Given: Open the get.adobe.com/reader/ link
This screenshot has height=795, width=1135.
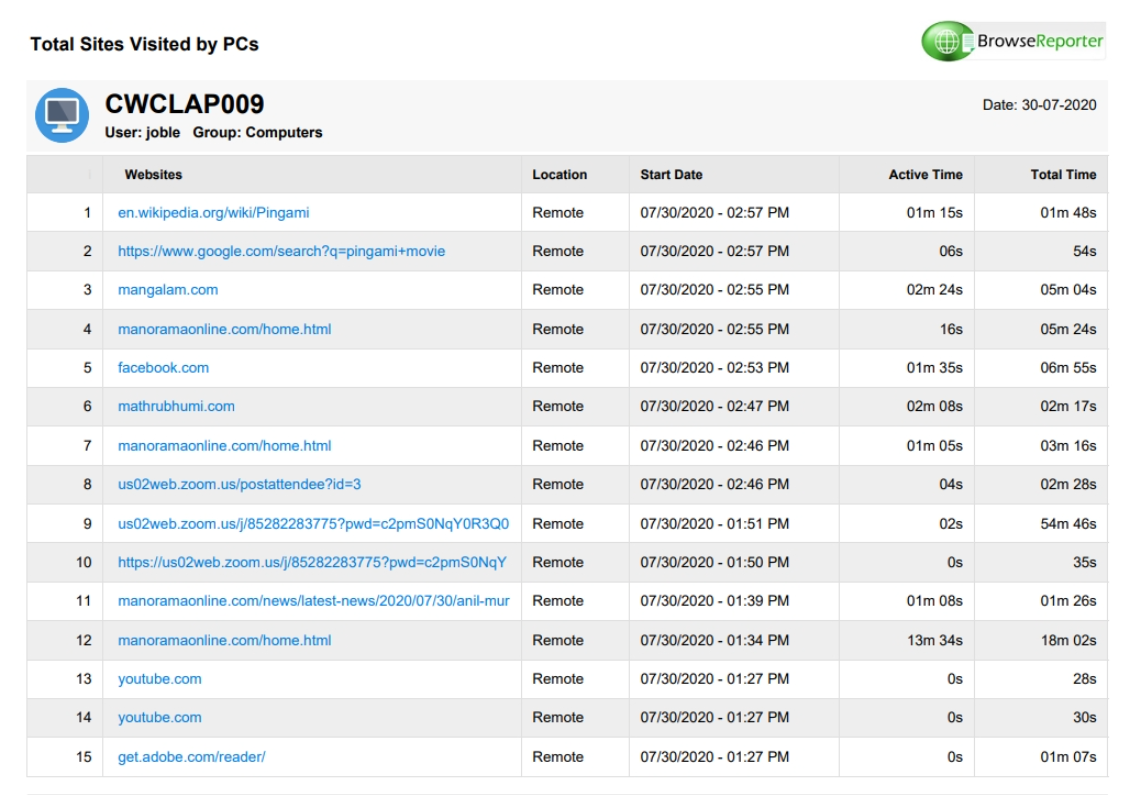Looking at the screenshot, I should point(192,757).
